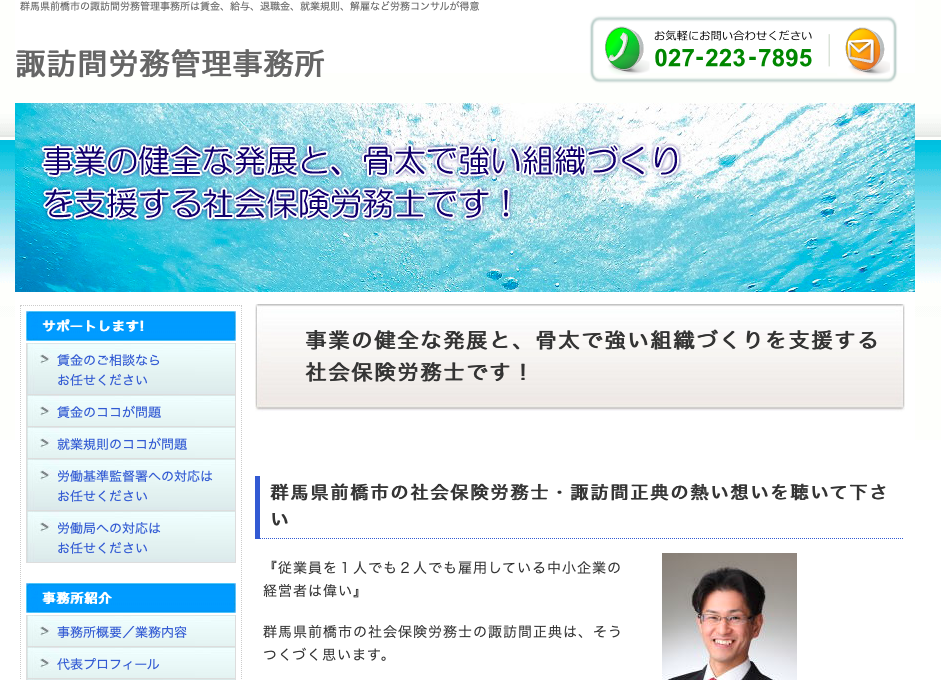Select the 労働局への対応はお任せください link
Screen dimensions: 941x680
(x=108, y=537)
